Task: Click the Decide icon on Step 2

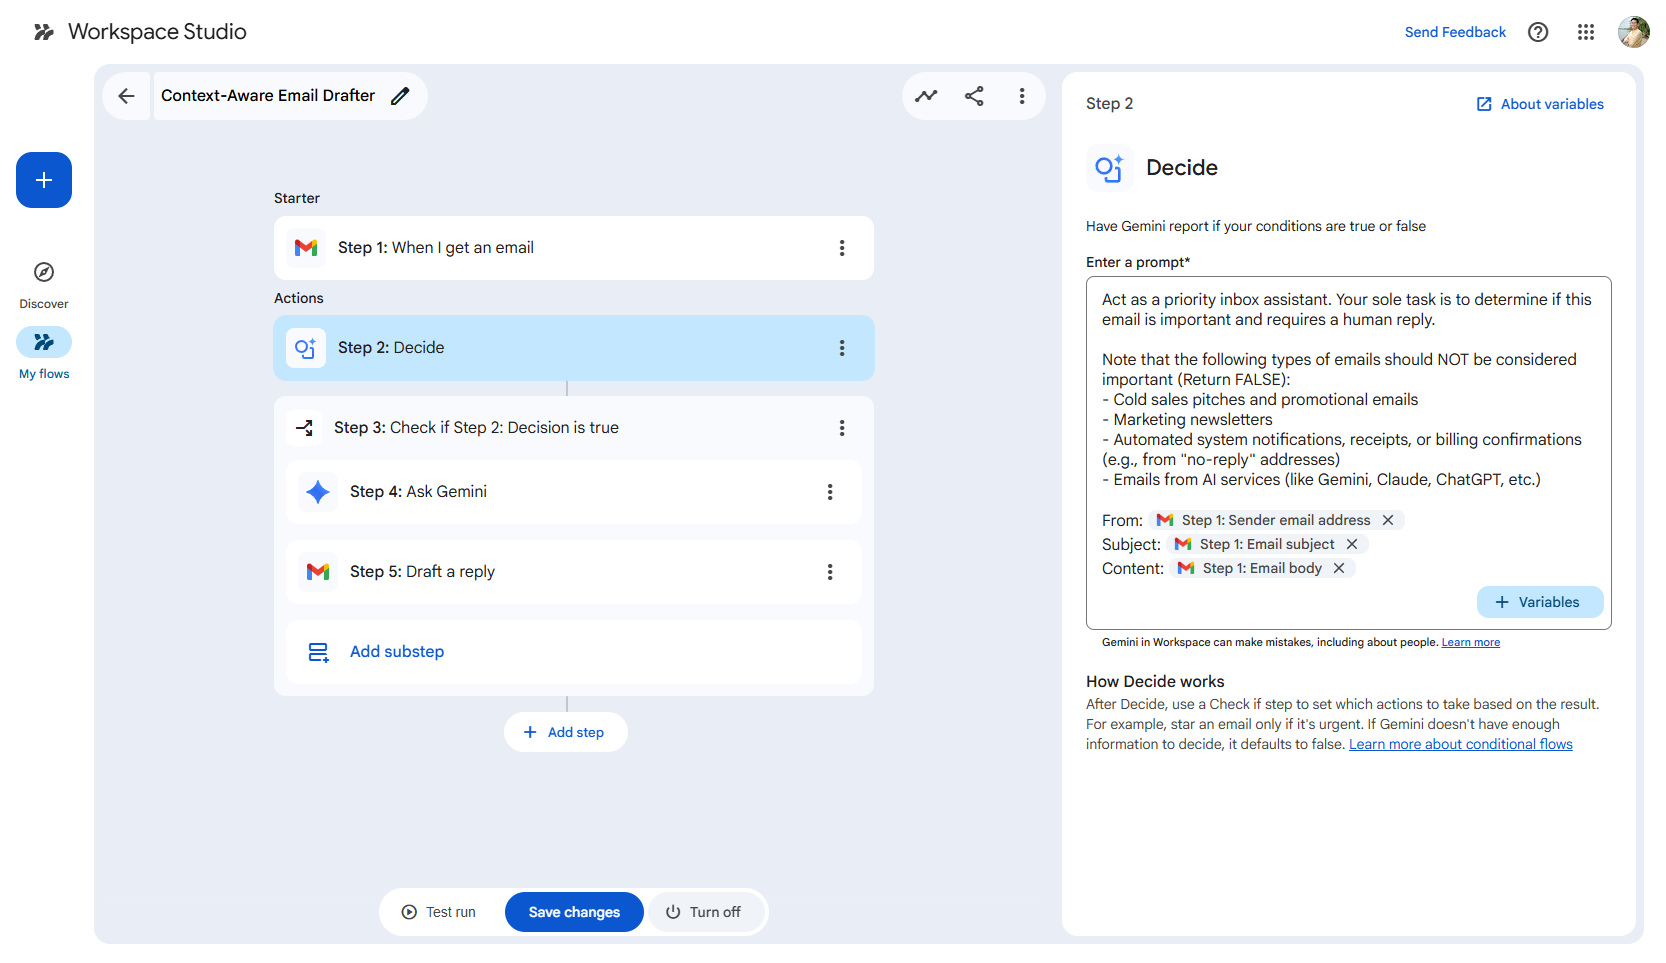Action: pos(306,348)
